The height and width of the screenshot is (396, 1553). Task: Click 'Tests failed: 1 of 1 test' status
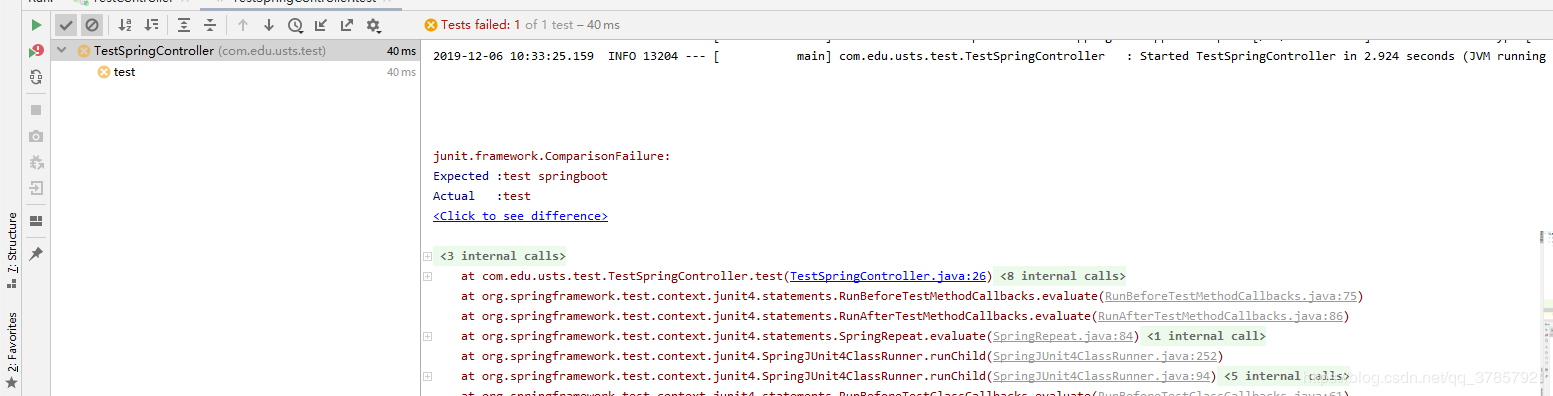point(522,25)
